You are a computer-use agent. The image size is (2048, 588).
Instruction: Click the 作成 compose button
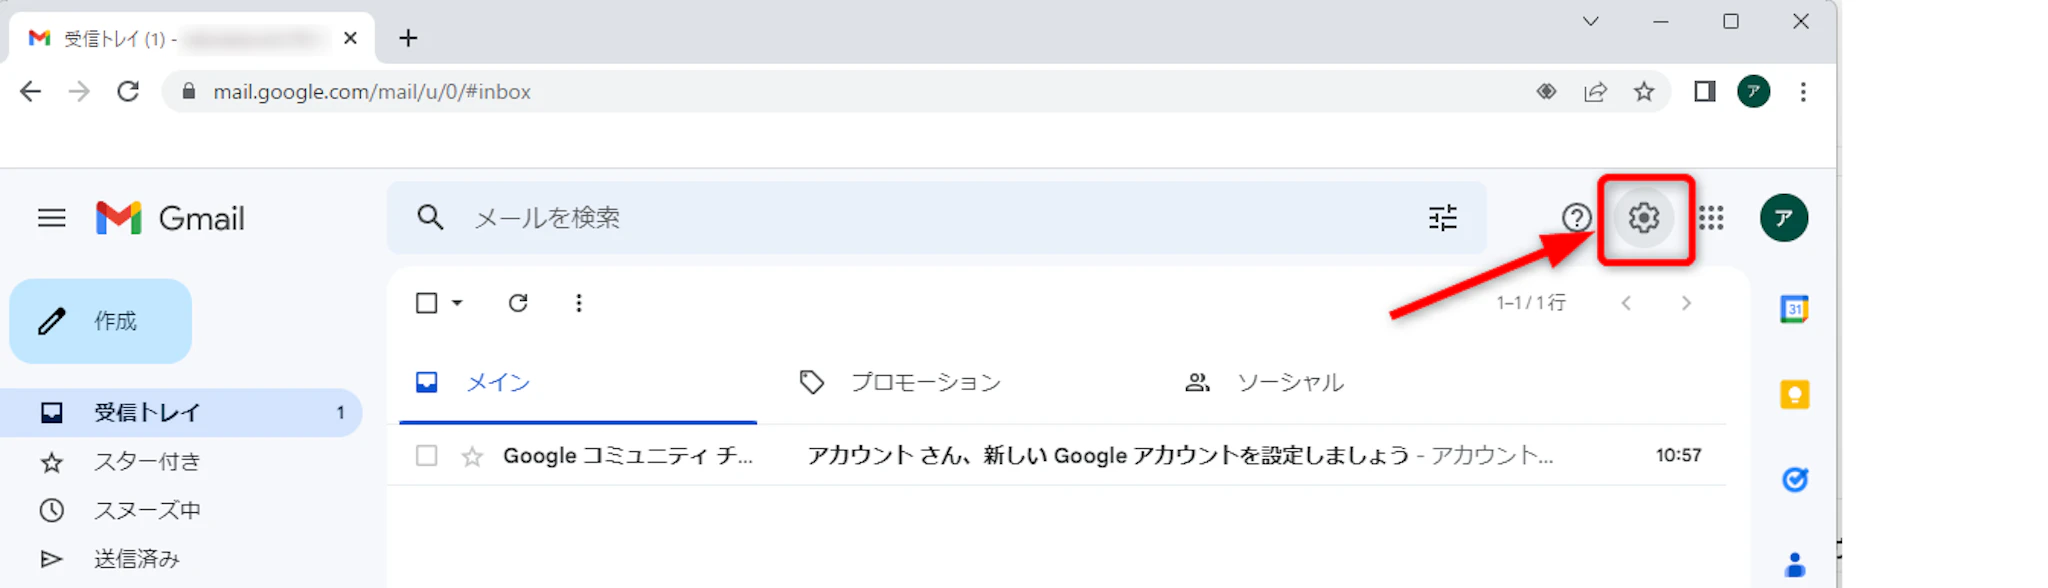click(x=101, y=321)
